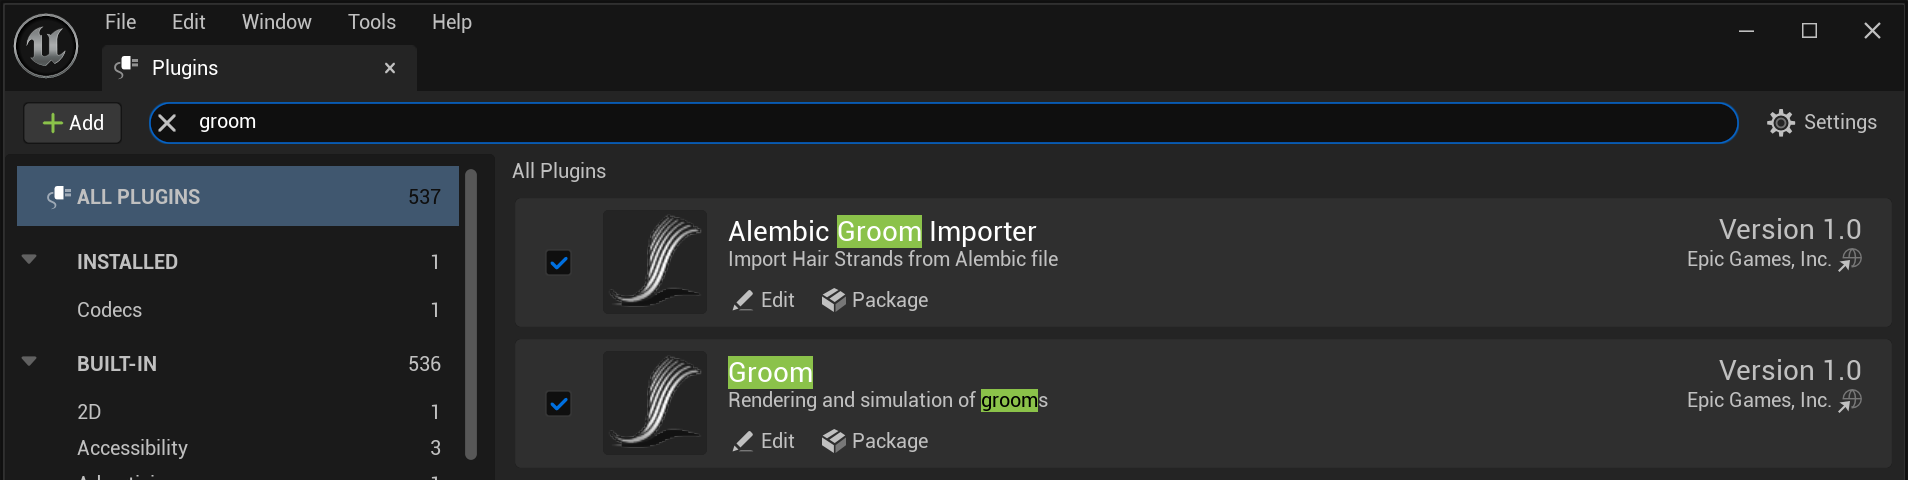Click the Groom plugin hair icon
1908x480 pixels.
[655, 403]
